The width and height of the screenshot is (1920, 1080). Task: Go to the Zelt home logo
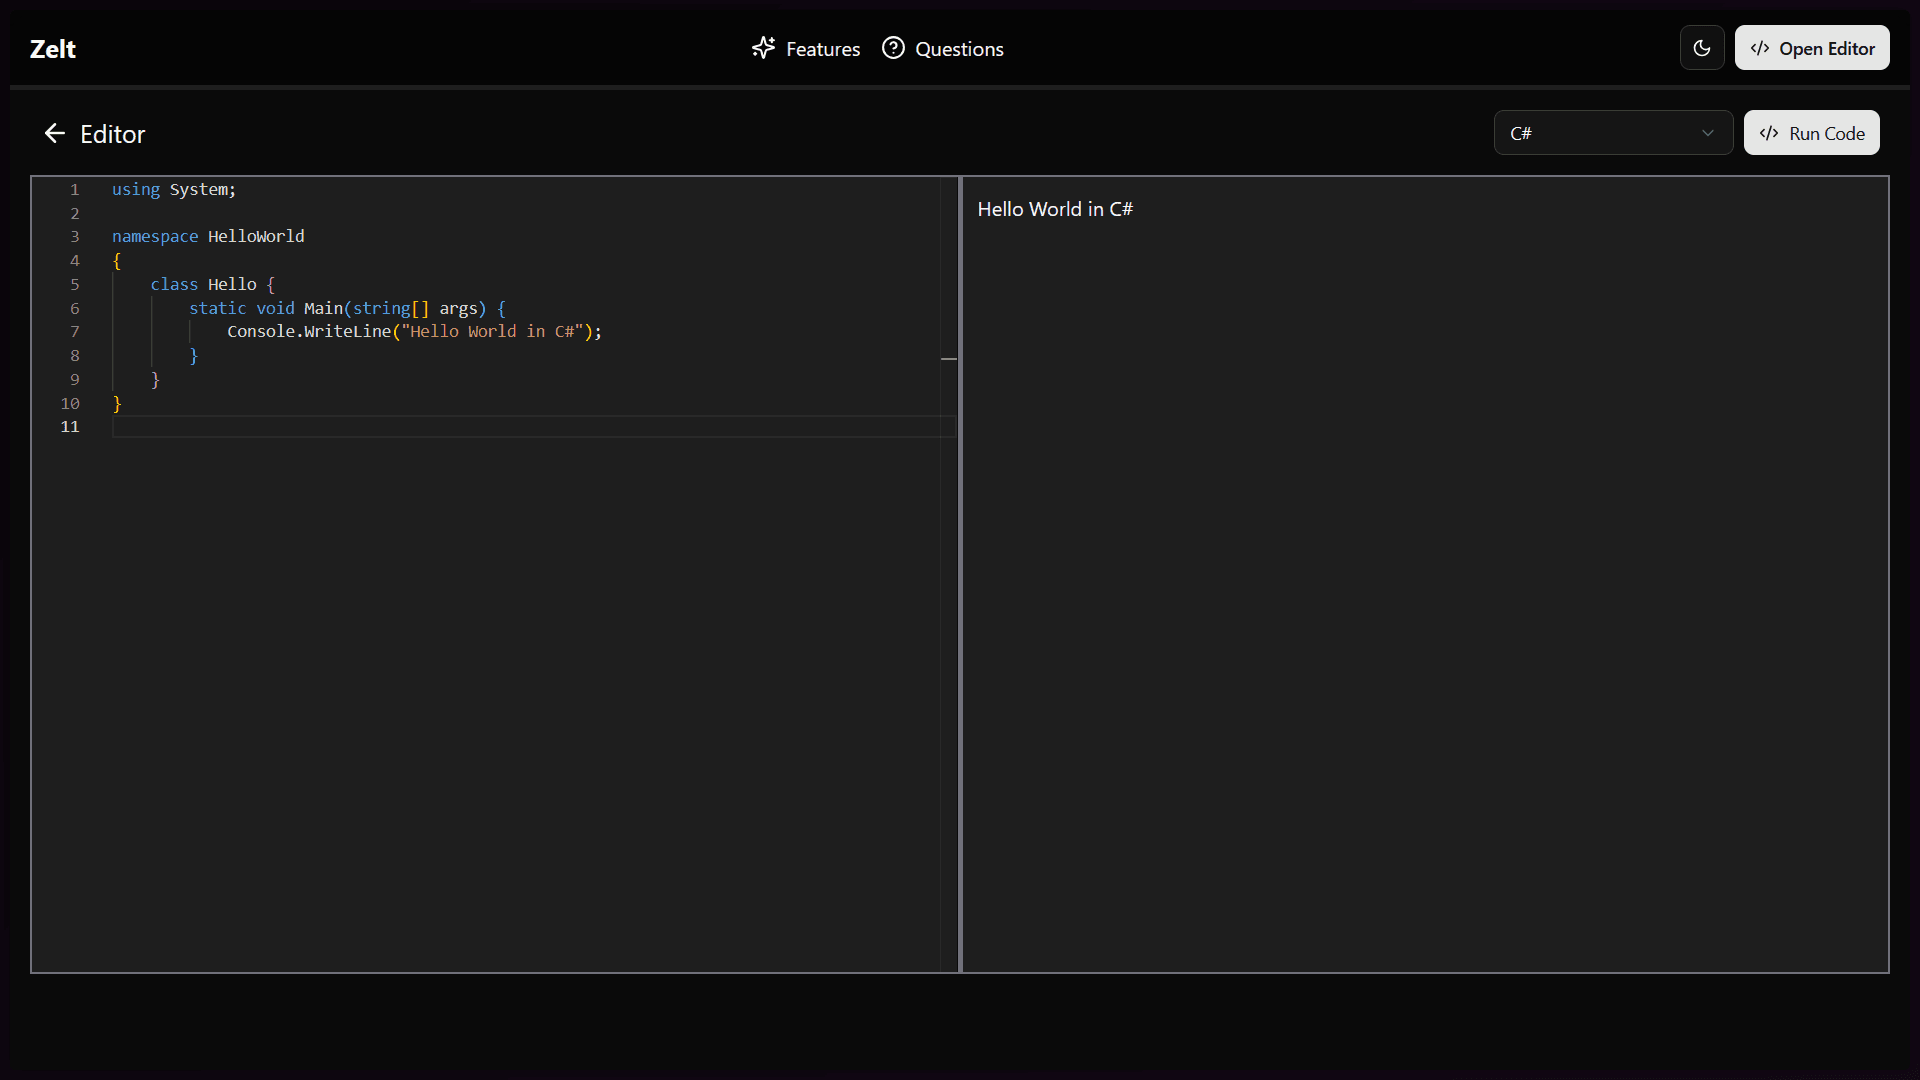click(x=53, y=48)
